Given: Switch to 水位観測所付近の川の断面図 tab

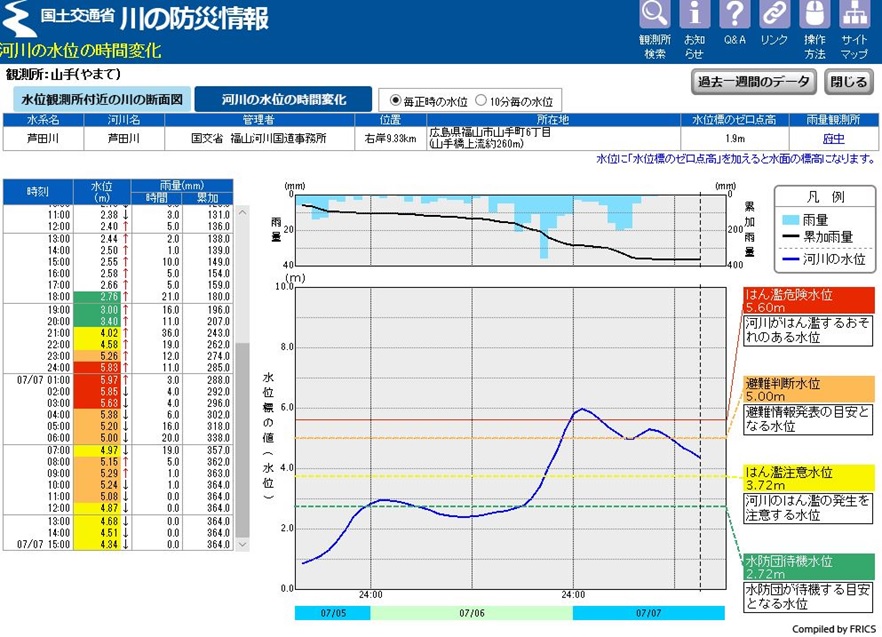Looking at the screenshot, I should pyautogui.click(x=101, y=100).
